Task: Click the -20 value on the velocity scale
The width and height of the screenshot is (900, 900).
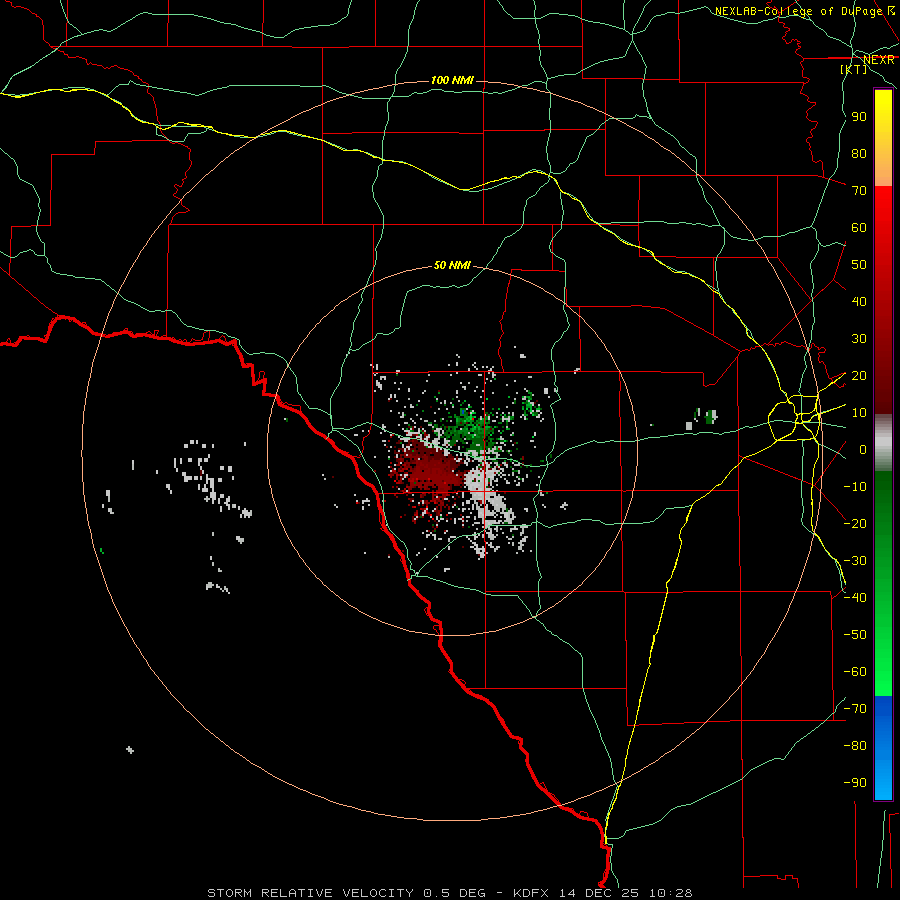Action: (855, 523)
